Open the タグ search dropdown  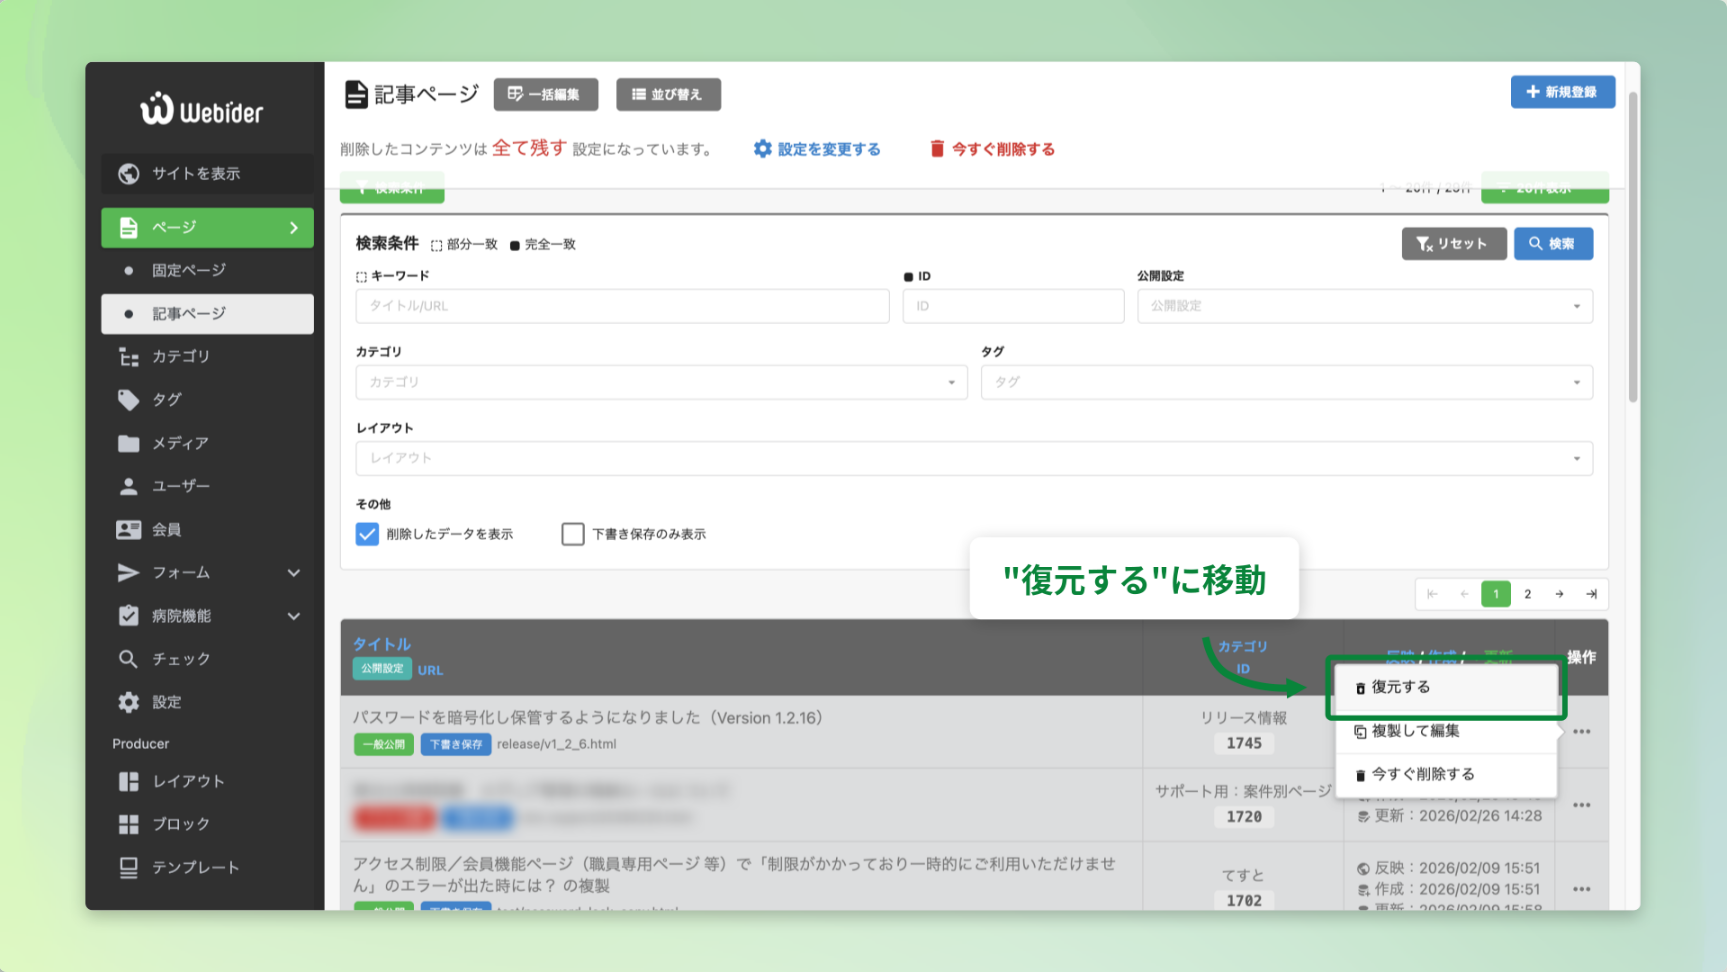click(x=1286, y=382)
